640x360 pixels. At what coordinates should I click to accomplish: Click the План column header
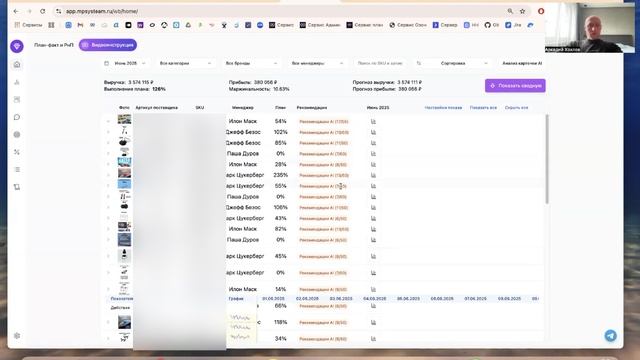pos(280,108)
